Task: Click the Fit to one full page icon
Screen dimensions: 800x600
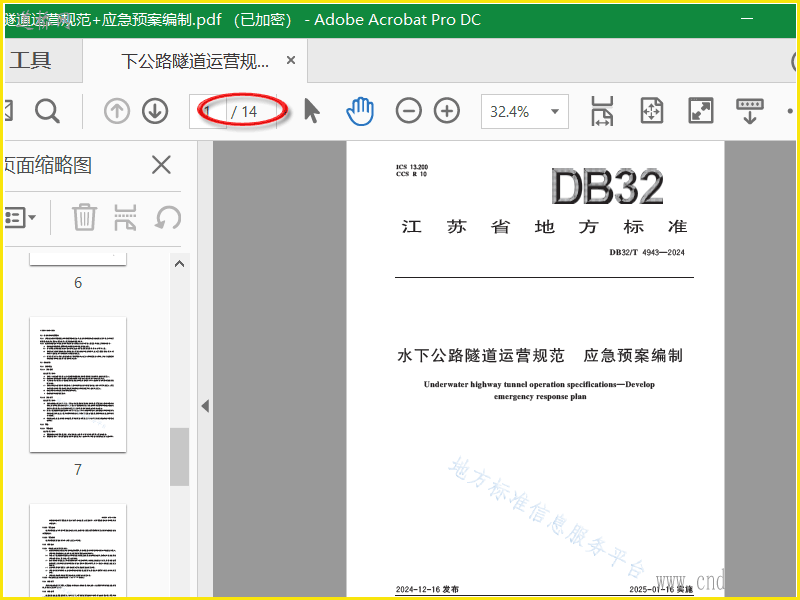Action: click(652, 111)
